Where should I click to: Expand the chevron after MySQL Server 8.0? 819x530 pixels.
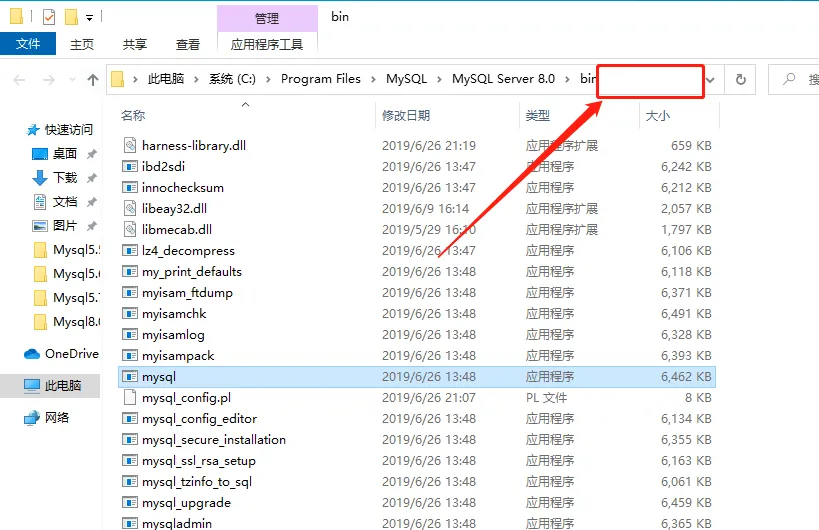pos(567,79)
